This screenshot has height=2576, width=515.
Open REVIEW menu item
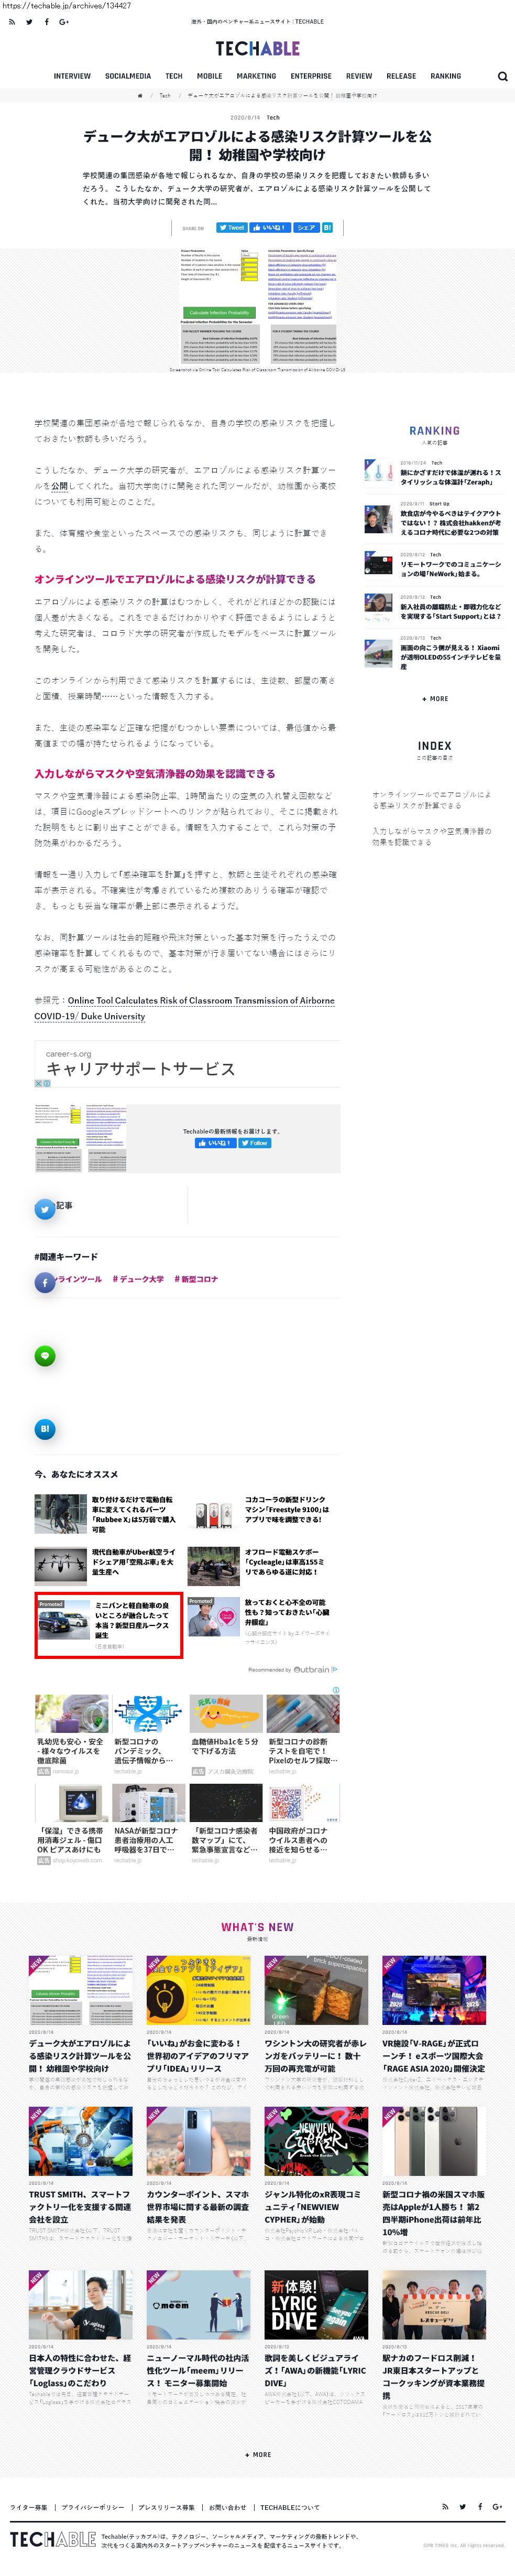coord(359,76)
